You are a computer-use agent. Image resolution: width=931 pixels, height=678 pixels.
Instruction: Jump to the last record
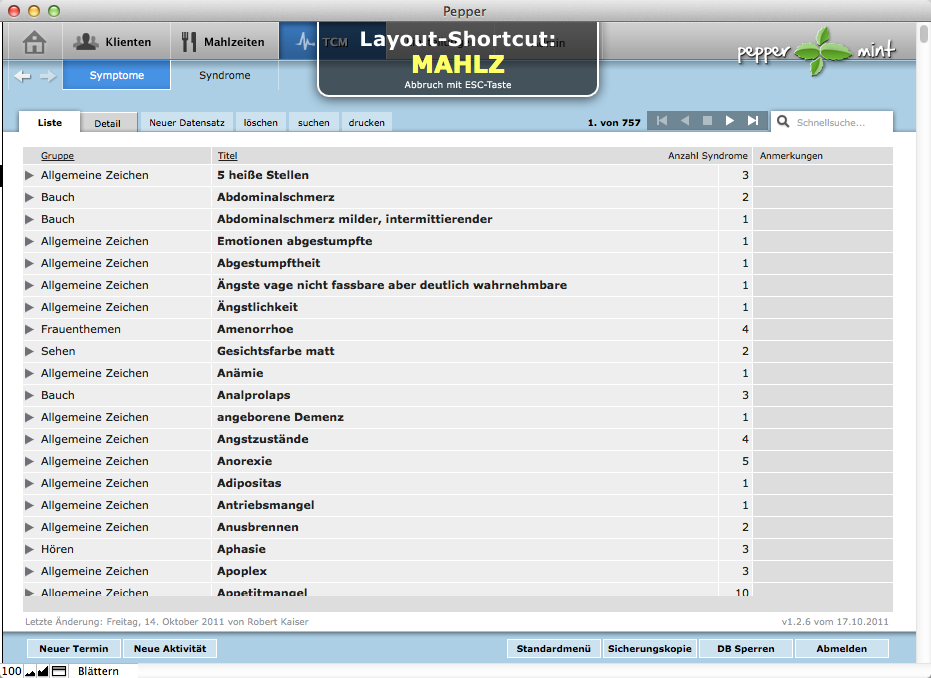753,121
